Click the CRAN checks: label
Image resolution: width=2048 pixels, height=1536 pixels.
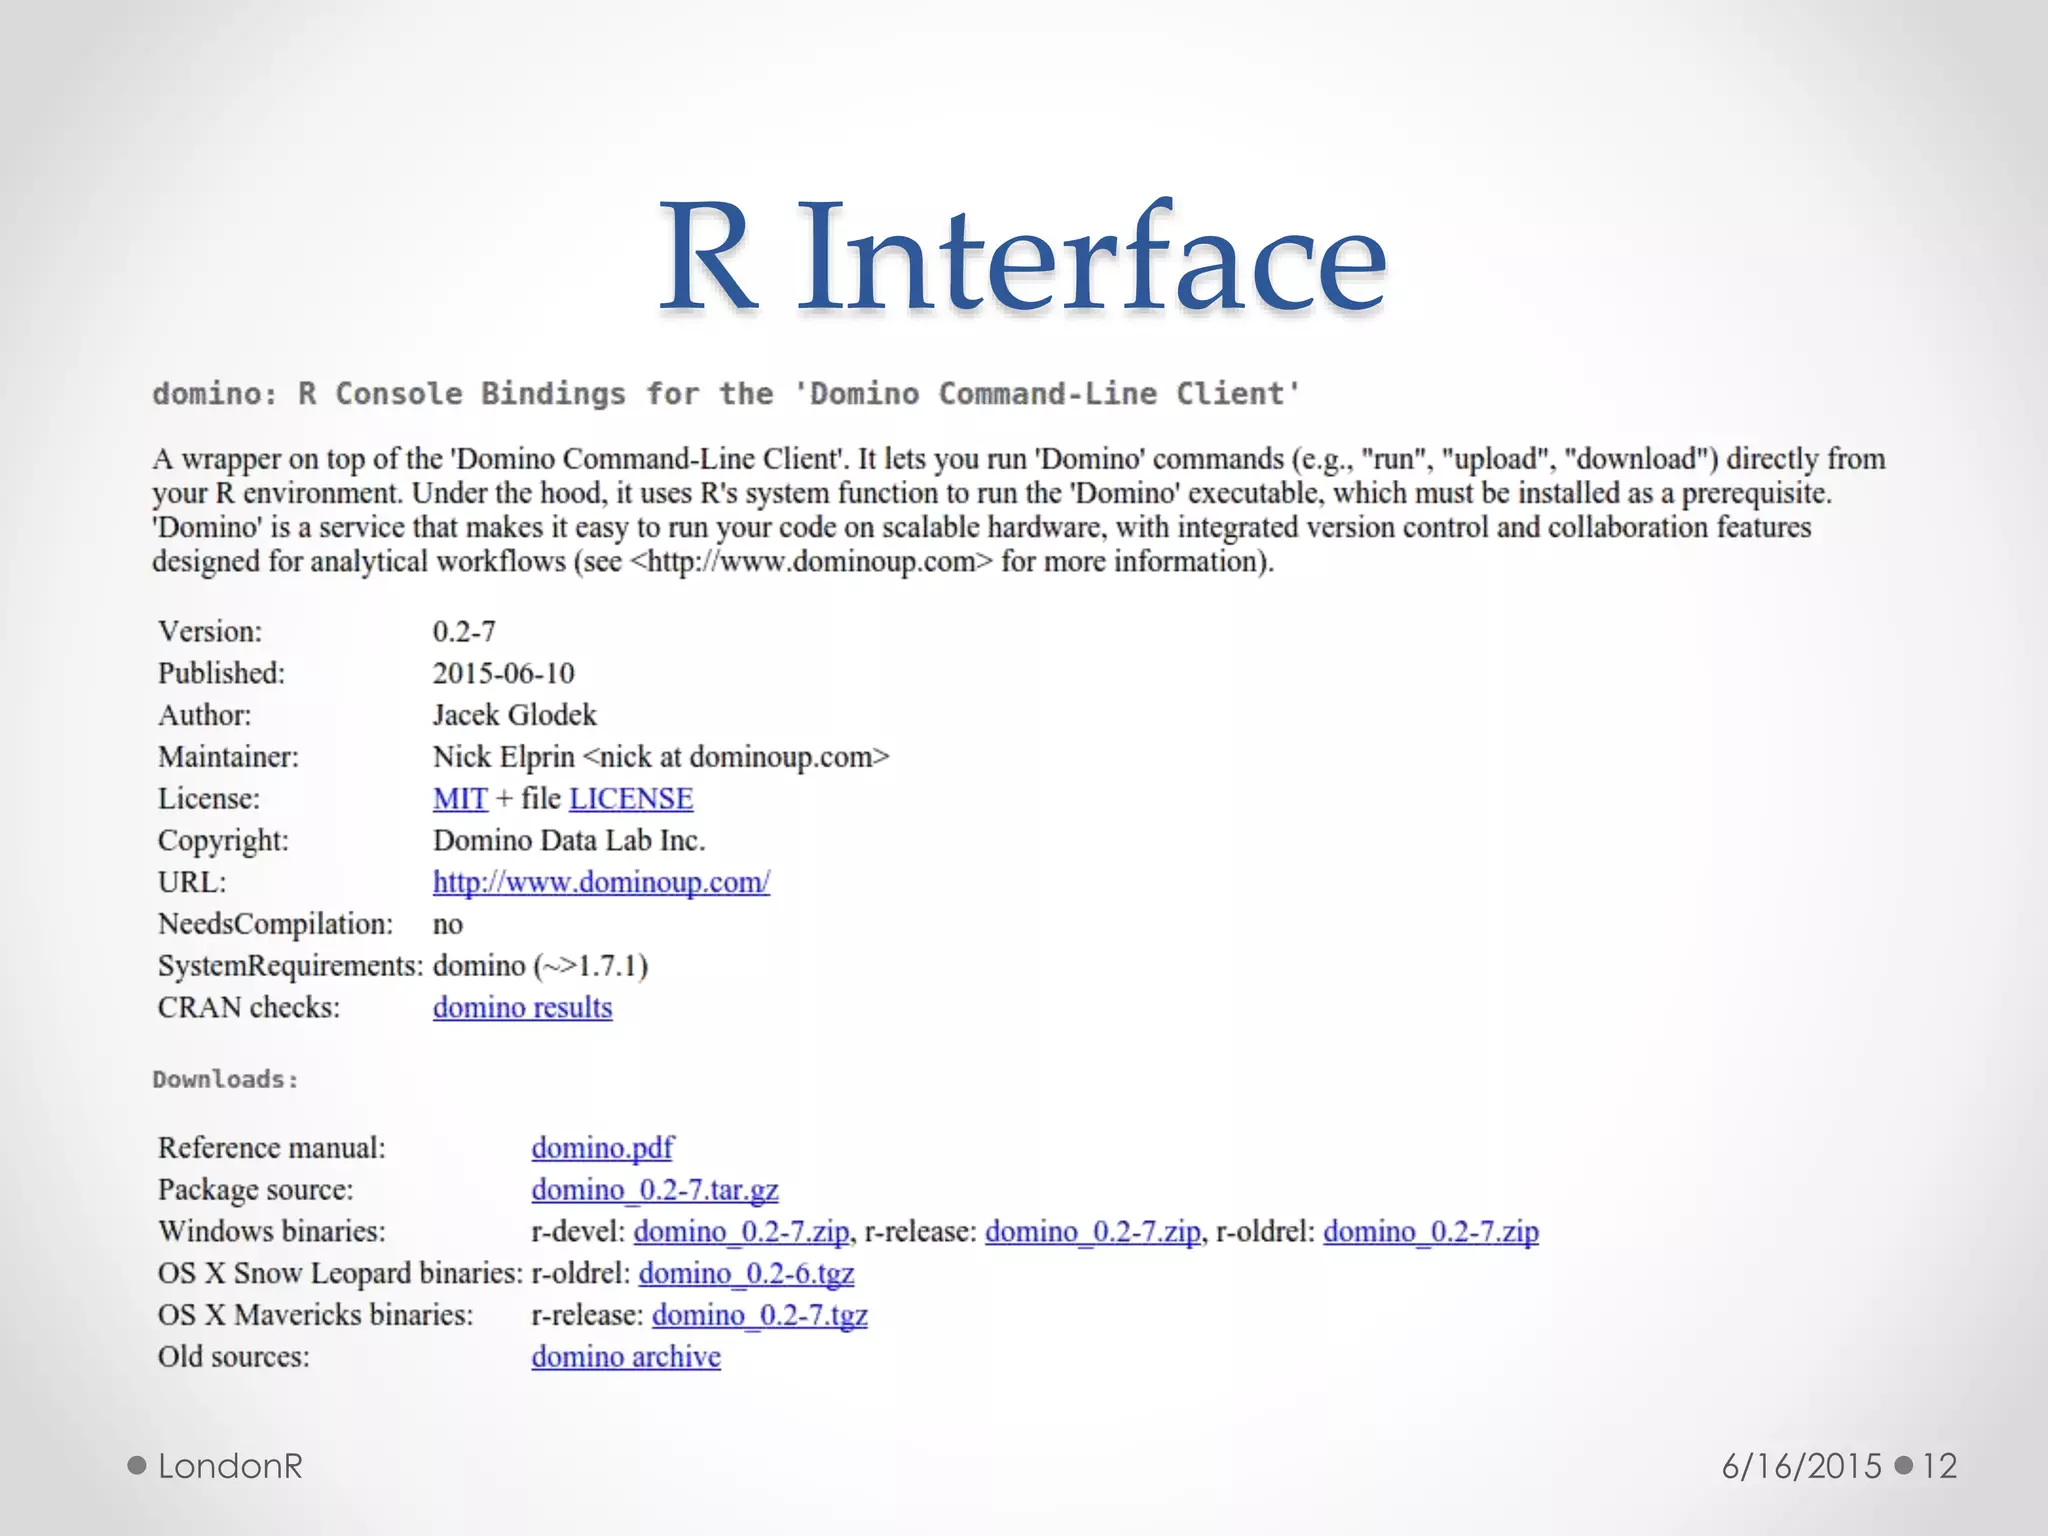point(249,1007)
